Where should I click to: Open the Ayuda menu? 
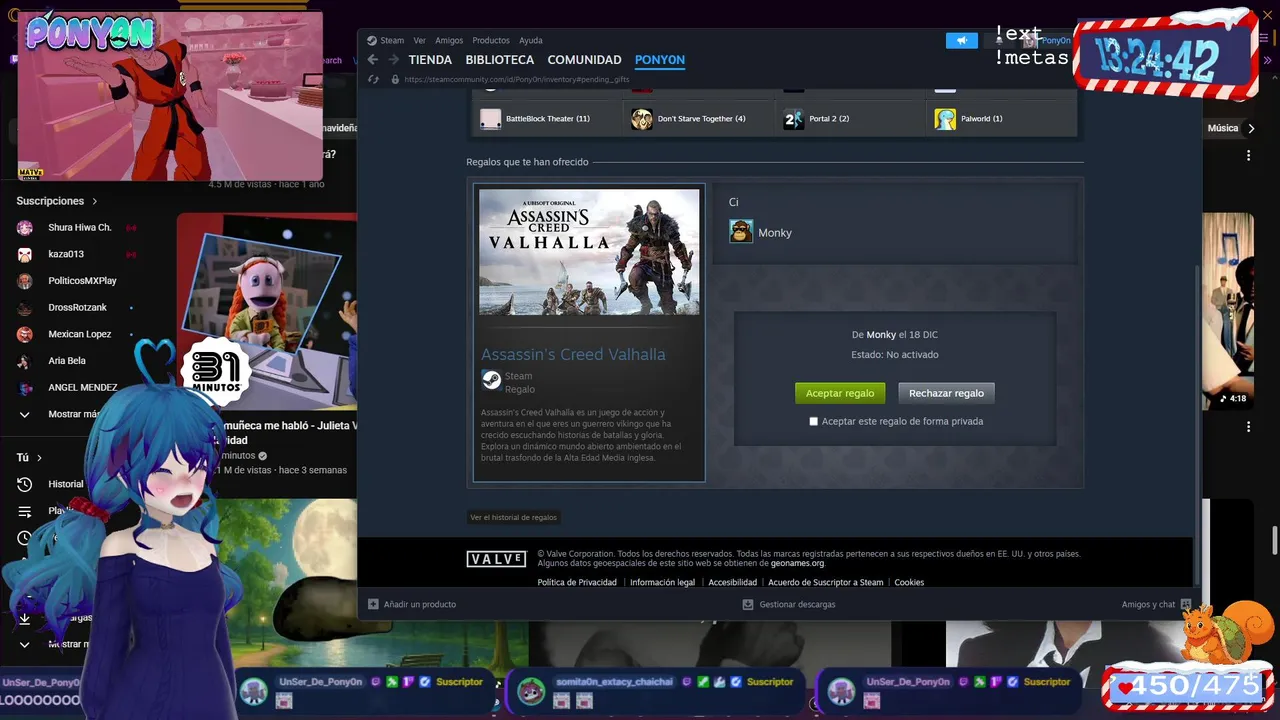pyautogui.click(x=531, y=41)
